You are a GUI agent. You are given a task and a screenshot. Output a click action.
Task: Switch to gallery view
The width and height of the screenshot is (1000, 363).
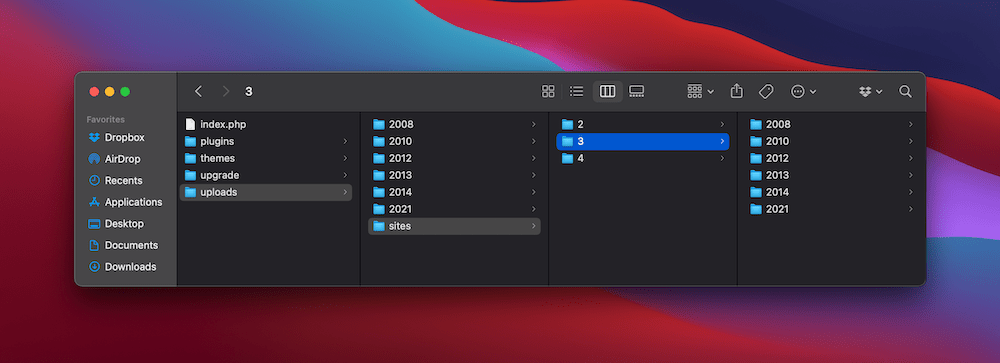pyautogui.click(x=636, y=91)
